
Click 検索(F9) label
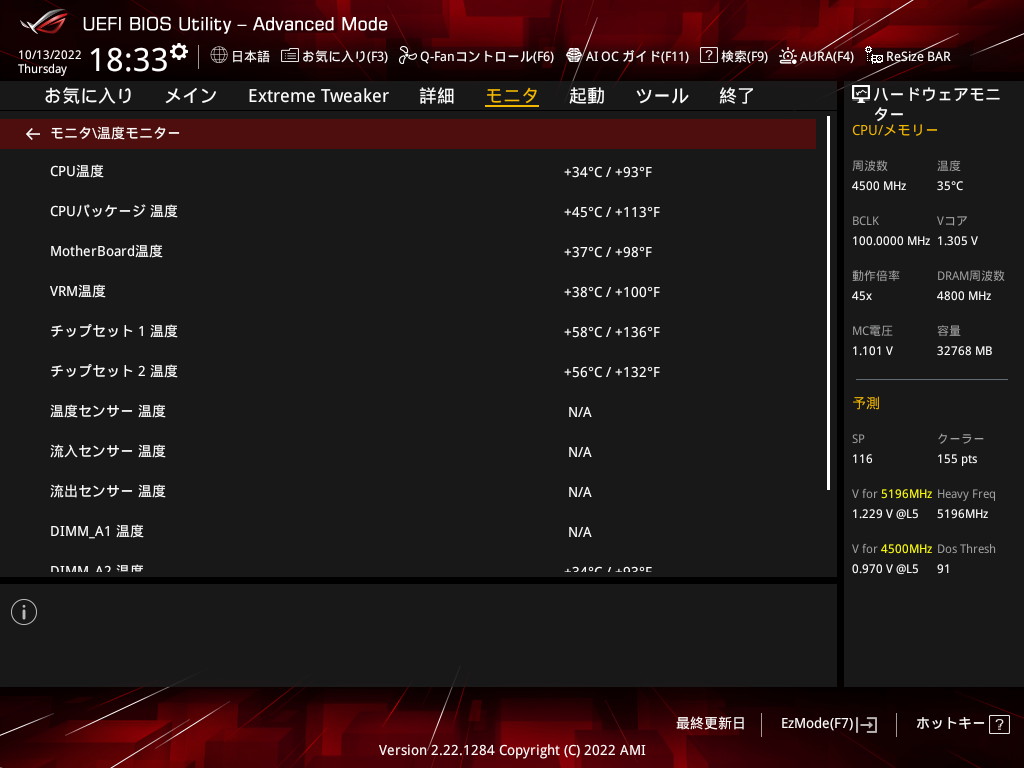pyautogui.click(x=744, y=56)
